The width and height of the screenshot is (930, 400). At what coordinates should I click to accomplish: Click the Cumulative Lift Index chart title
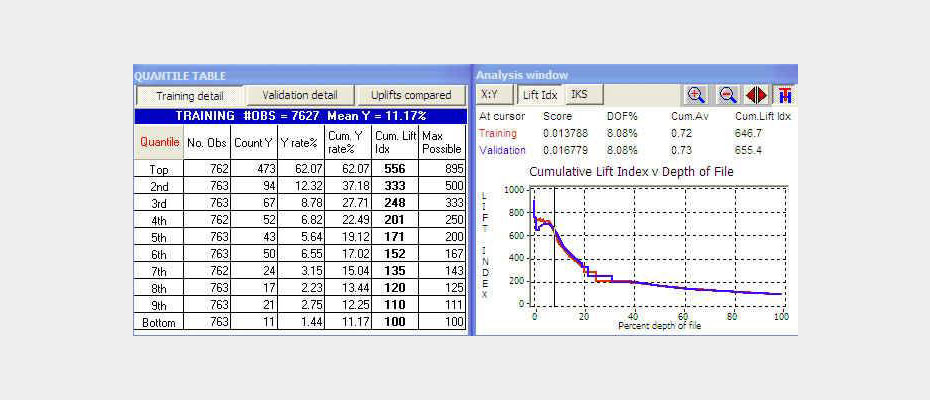tap(631, 172)
